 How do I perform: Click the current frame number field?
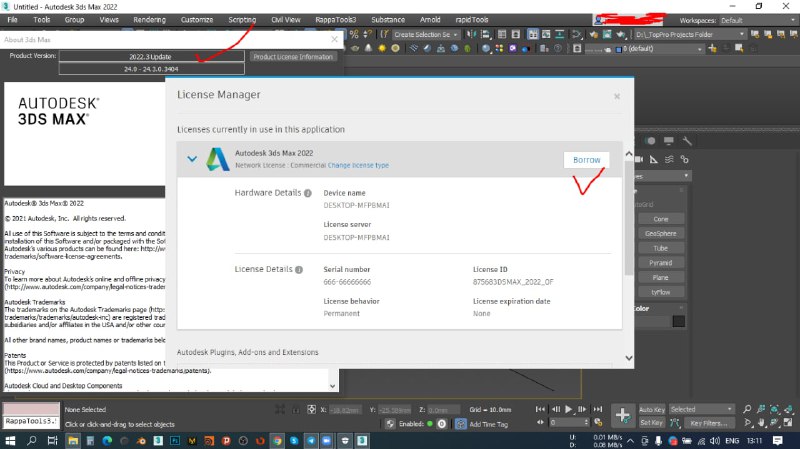pyautogui.click(x=569, y=422)
